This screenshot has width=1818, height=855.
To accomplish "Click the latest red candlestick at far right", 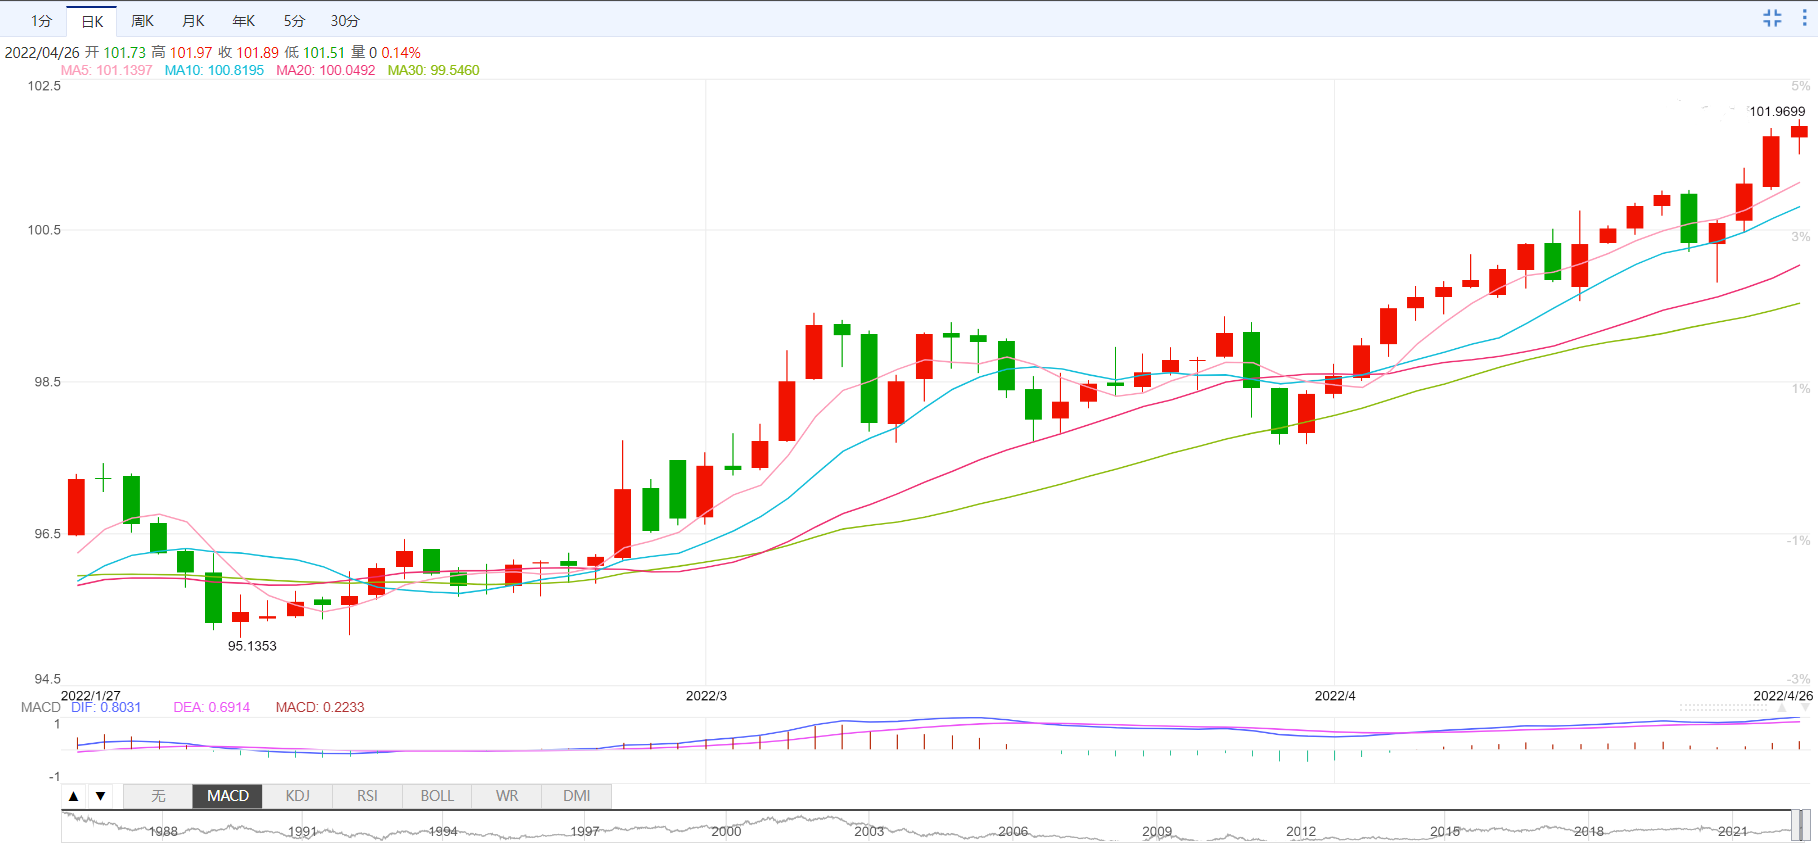I will 1799,132.
